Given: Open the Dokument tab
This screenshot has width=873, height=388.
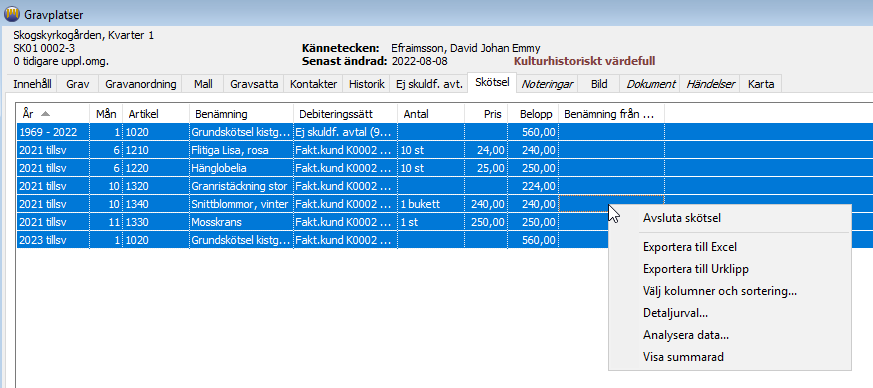Looking at the screenshot, I should pos(651,85).
